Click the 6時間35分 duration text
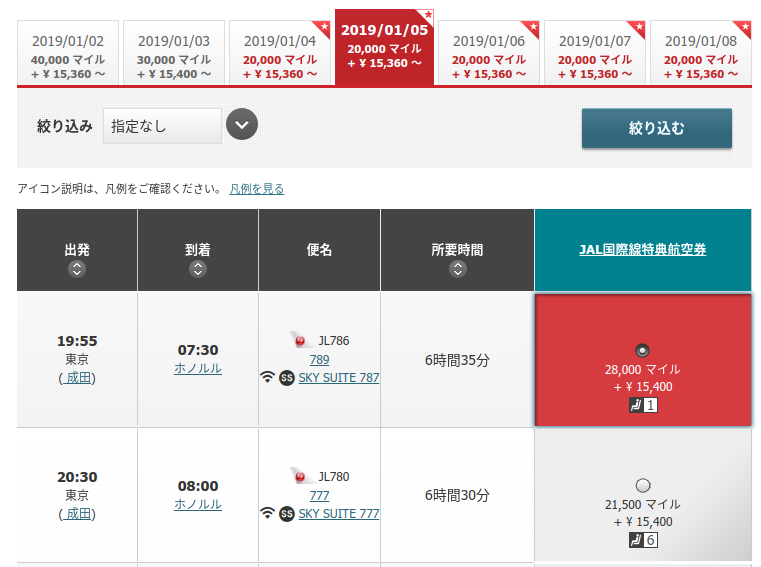The image size is (761, 567). [457, 360]
